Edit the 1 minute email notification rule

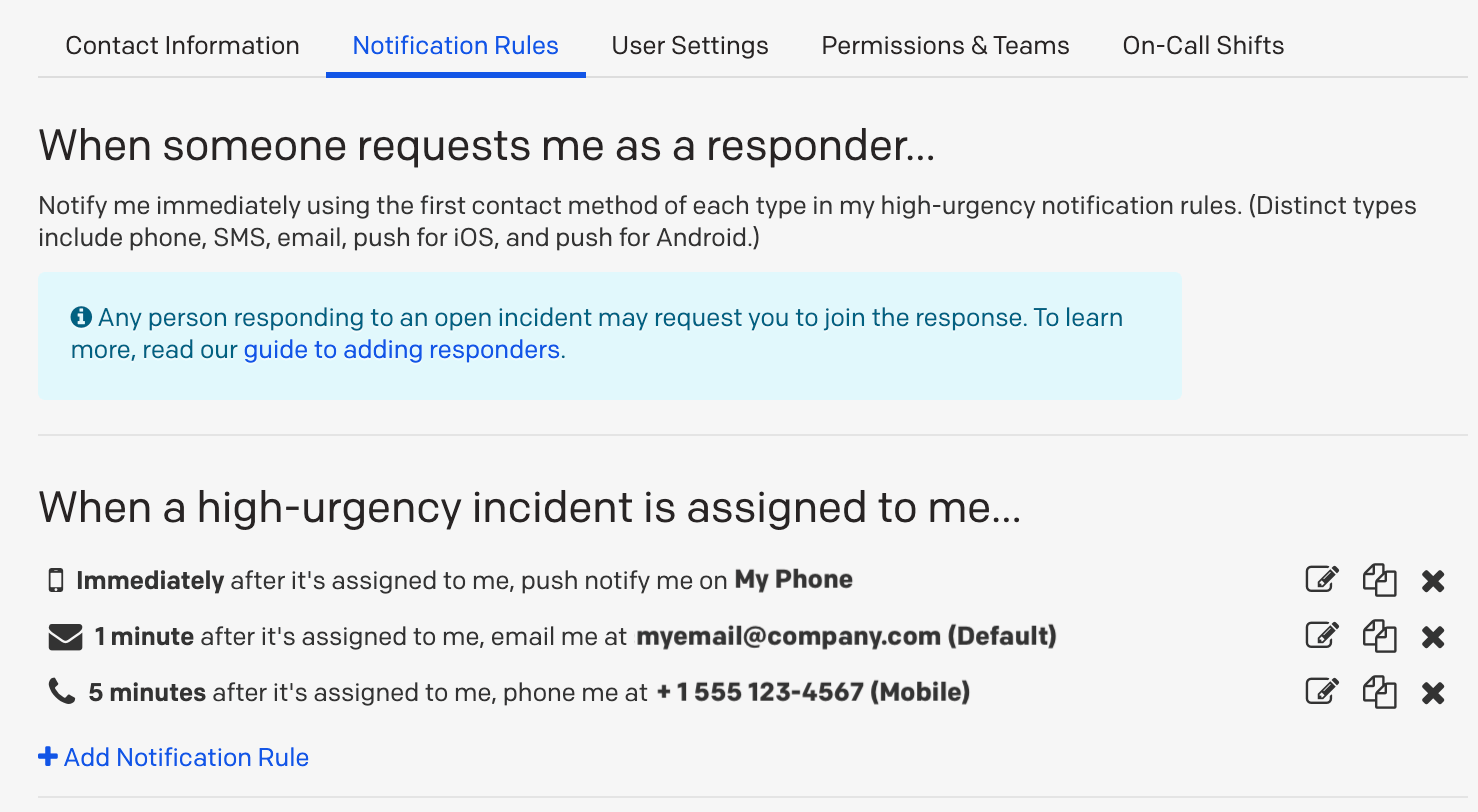pos(1321,636)
